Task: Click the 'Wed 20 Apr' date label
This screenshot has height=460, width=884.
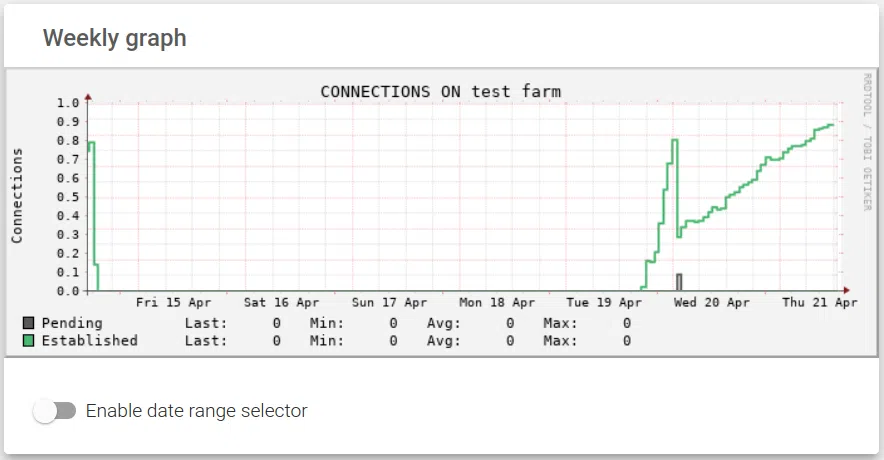Action: [711, 302]
